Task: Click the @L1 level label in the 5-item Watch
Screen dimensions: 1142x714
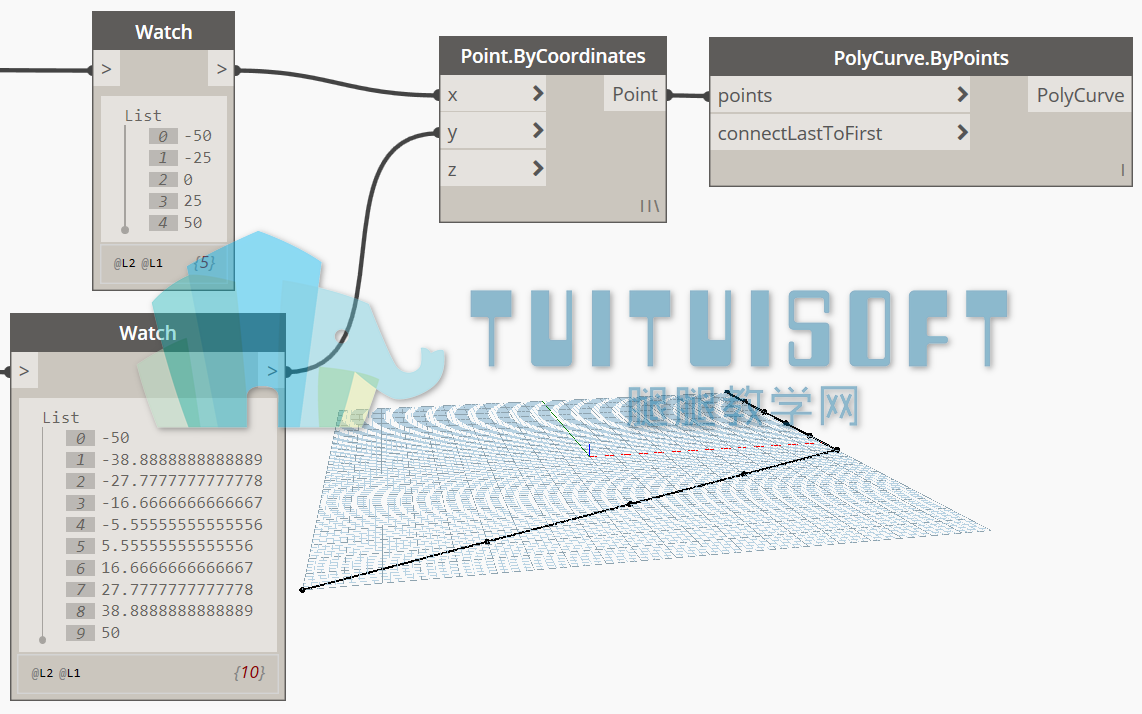Action: (151, 263)
